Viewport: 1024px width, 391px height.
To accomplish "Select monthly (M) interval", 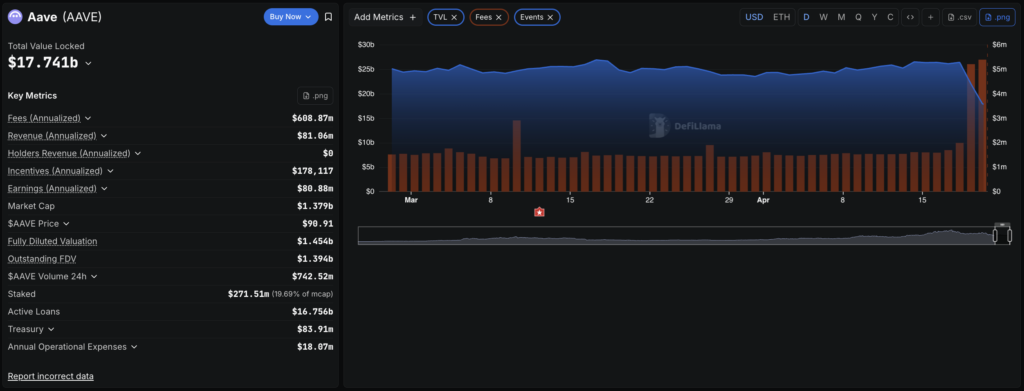I will (841, 18).
